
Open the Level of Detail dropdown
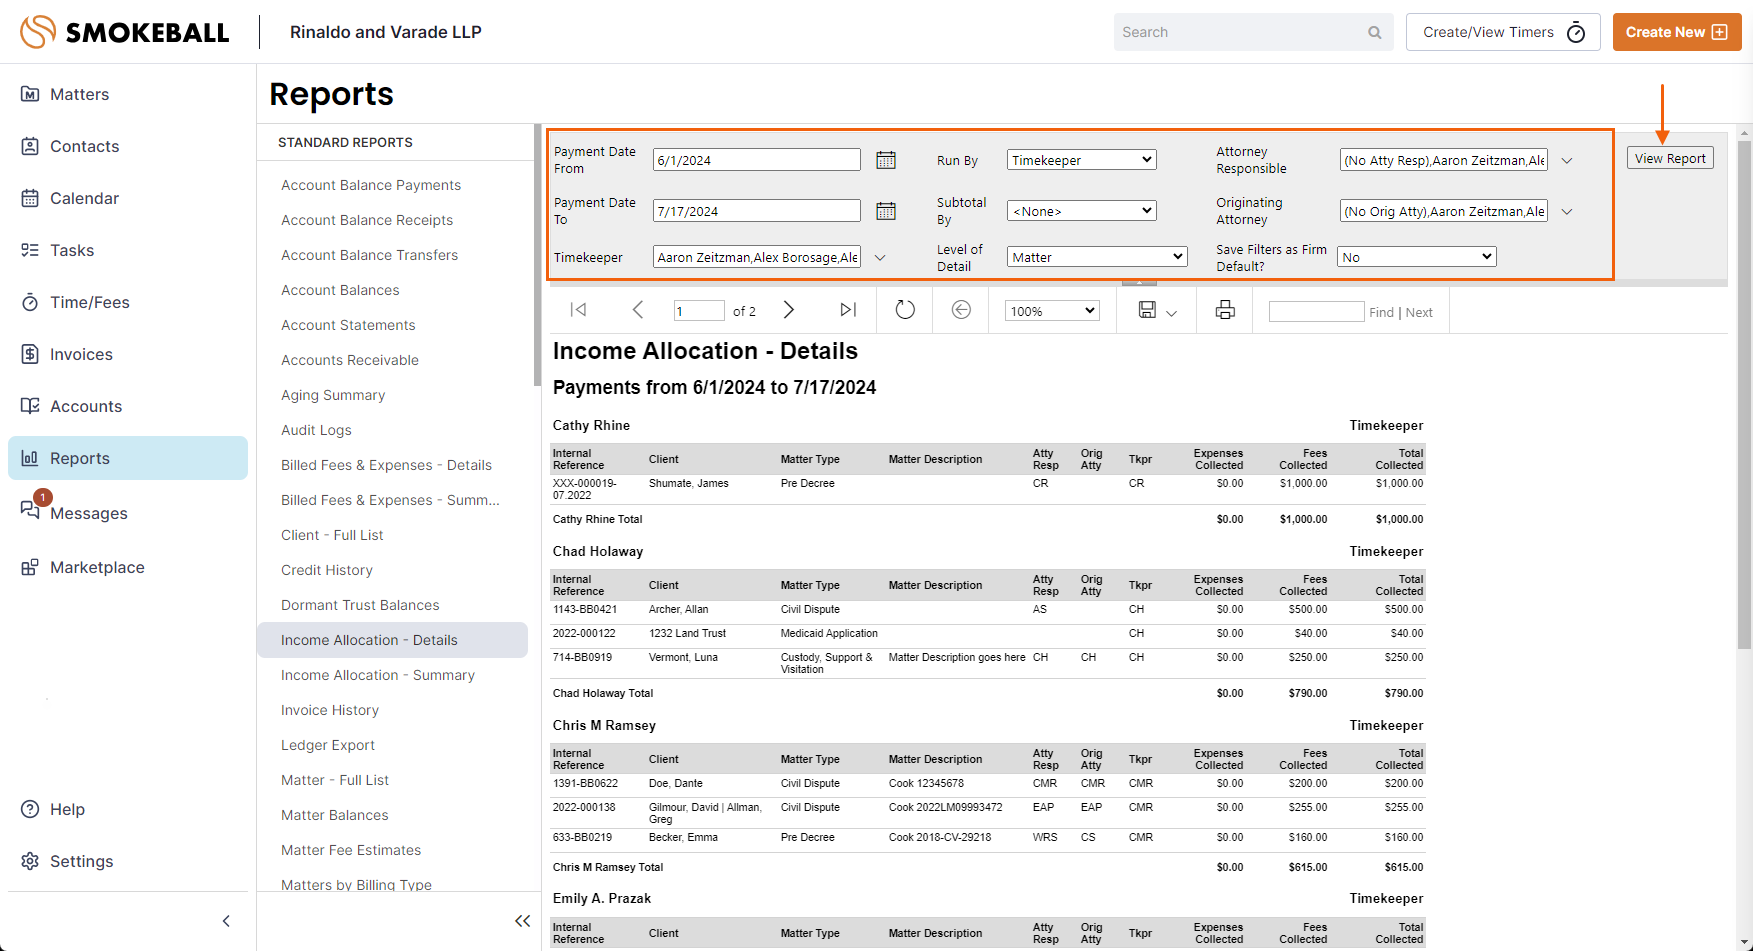(1096, 257)
